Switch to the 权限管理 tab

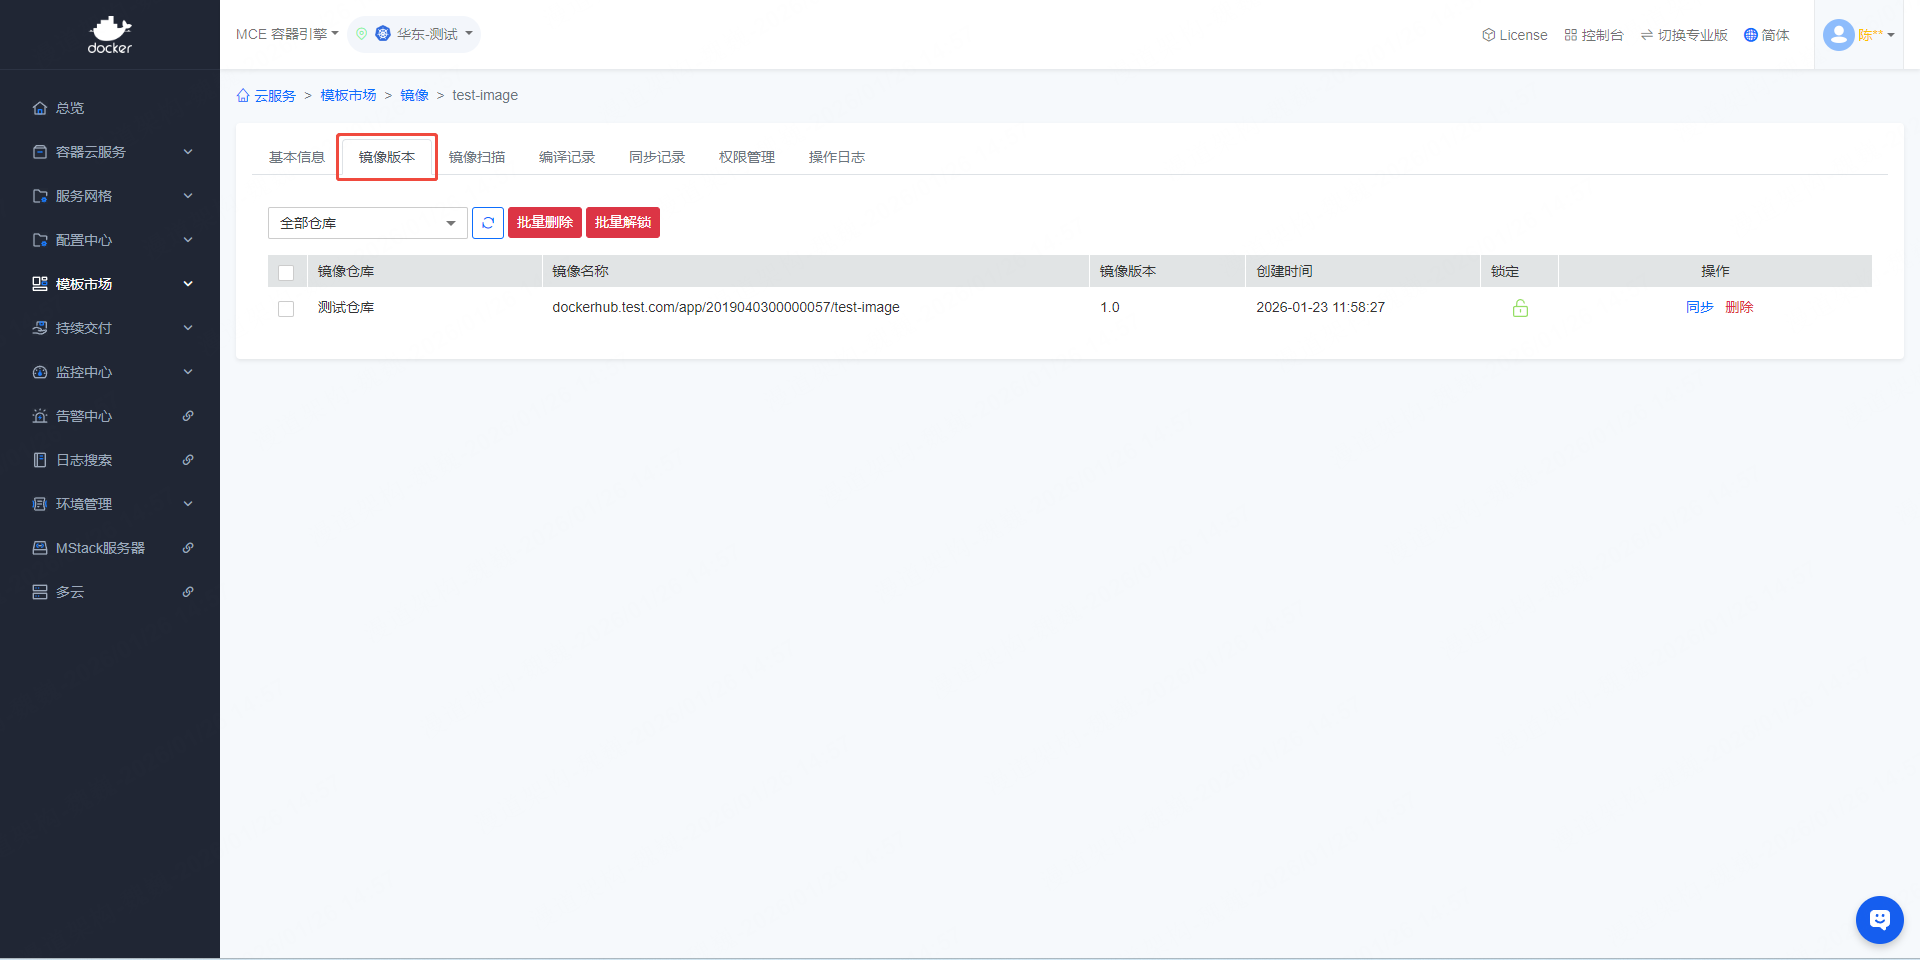coord(746,157)
